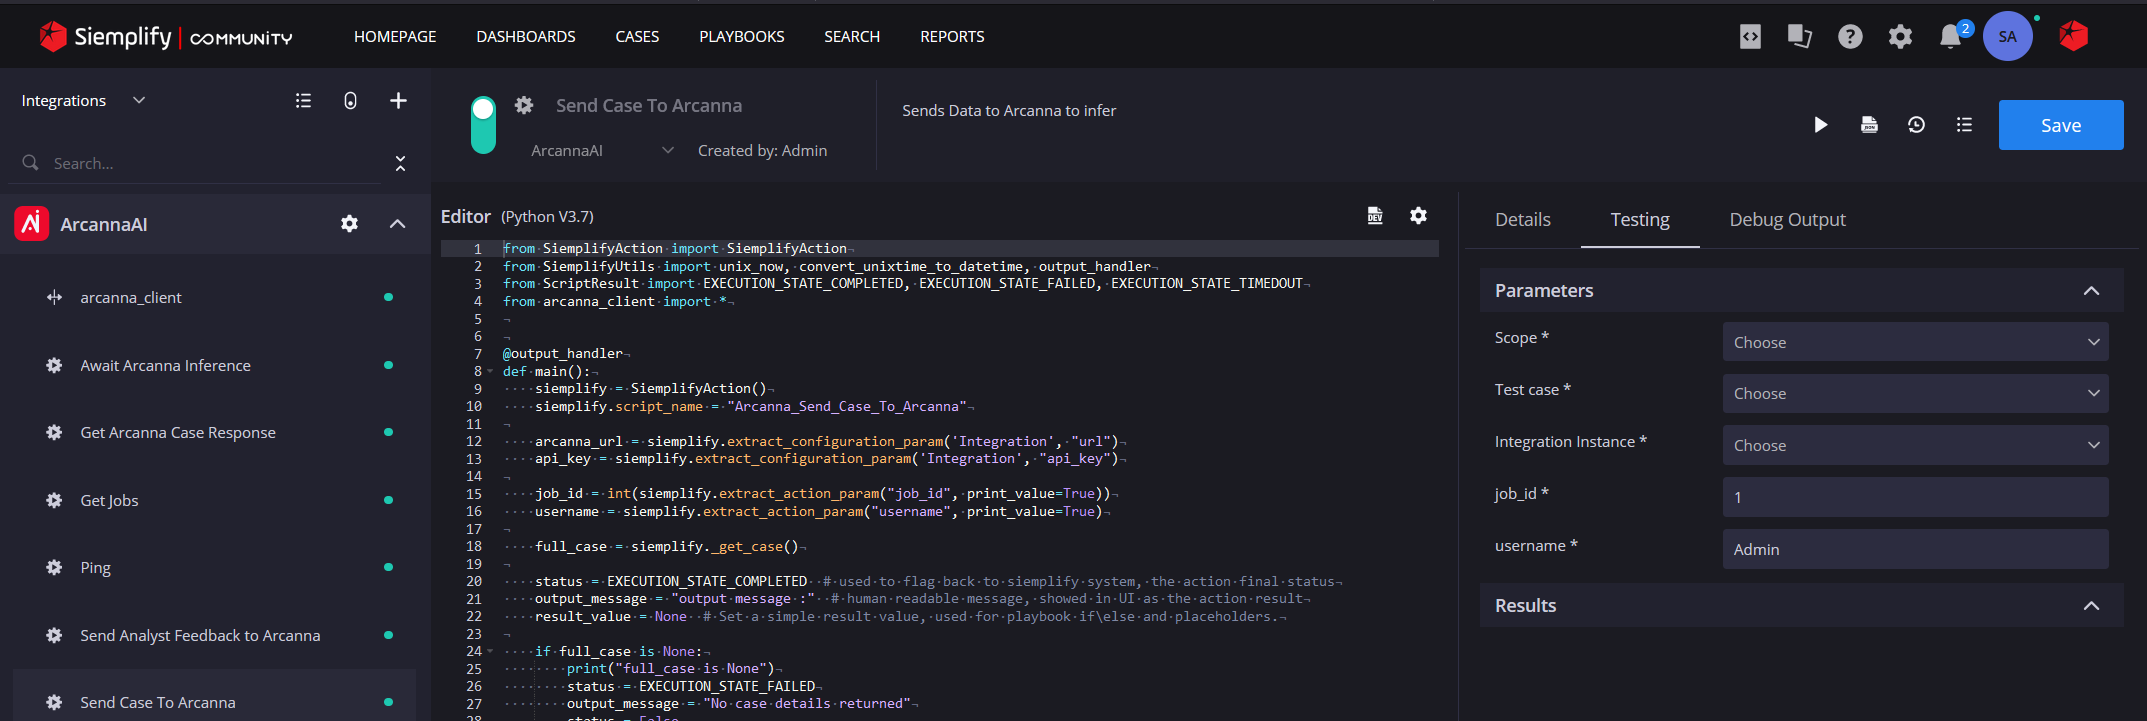The image size is (2147, 721).
Task: Click the Save button
Action: click(2061, 125)
